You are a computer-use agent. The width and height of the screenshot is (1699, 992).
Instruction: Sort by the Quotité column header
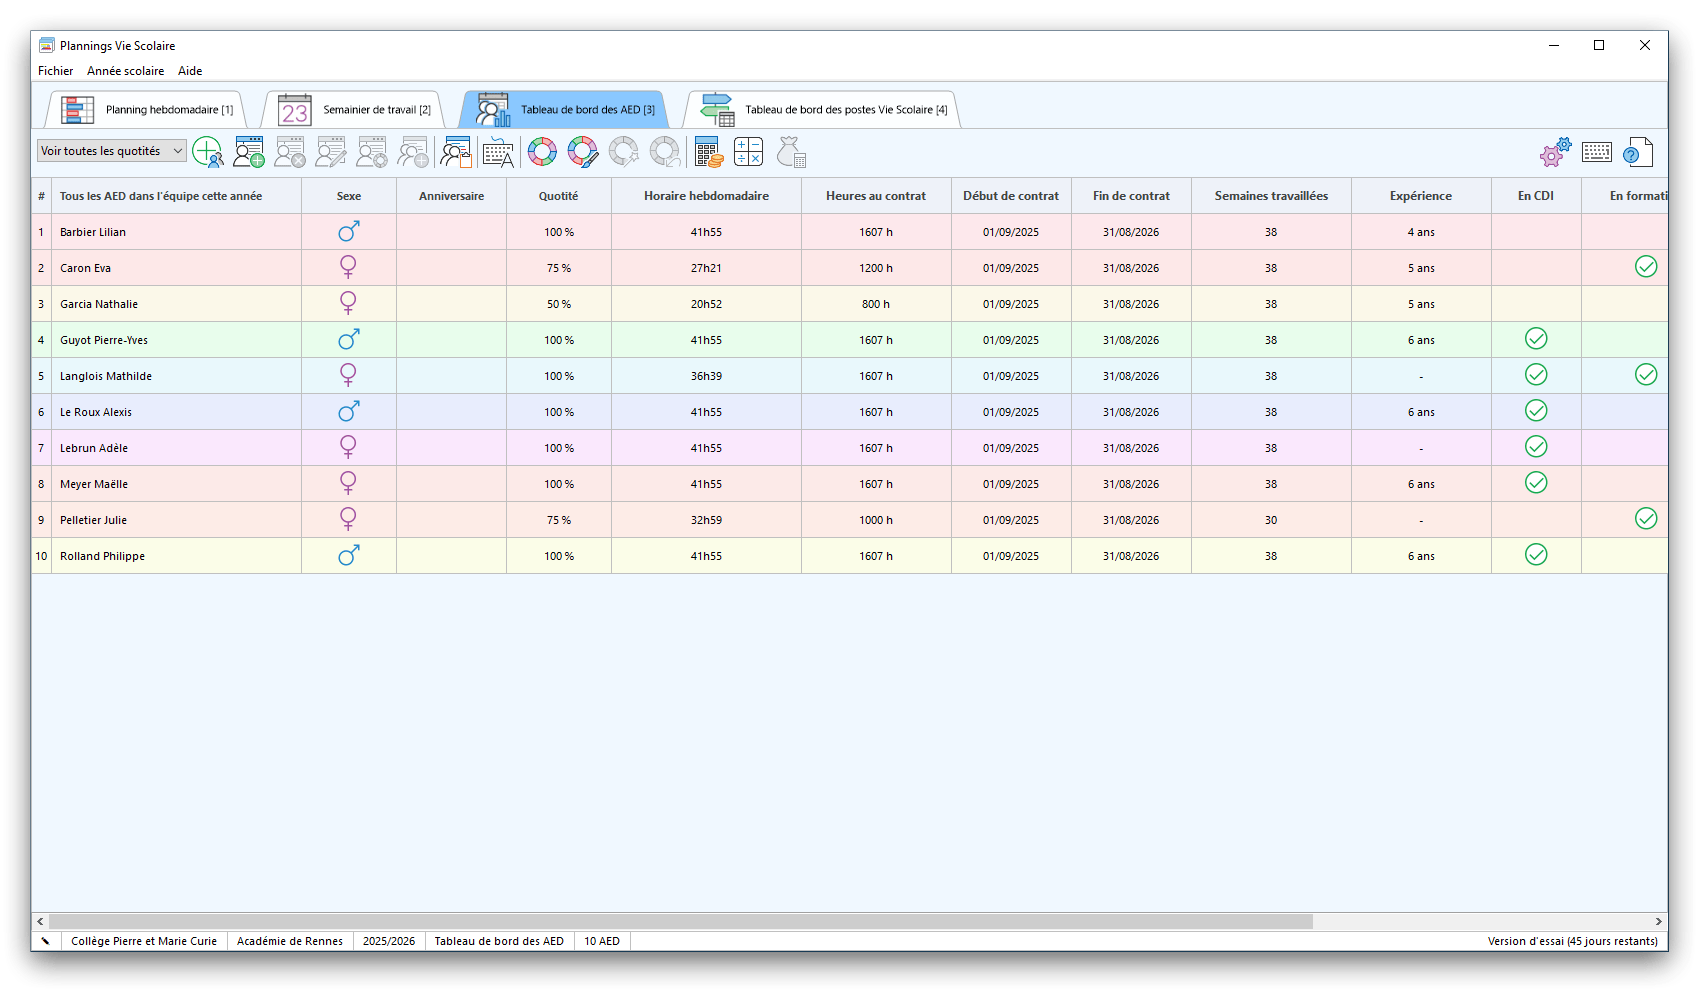[x=558, y=196]
